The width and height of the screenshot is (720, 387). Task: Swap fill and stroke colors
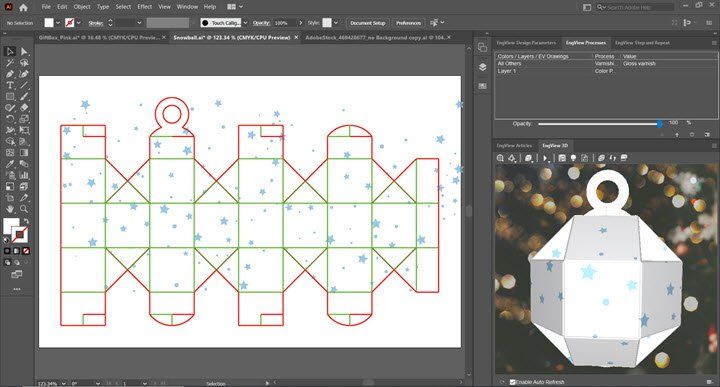click(x=26, y=221)
